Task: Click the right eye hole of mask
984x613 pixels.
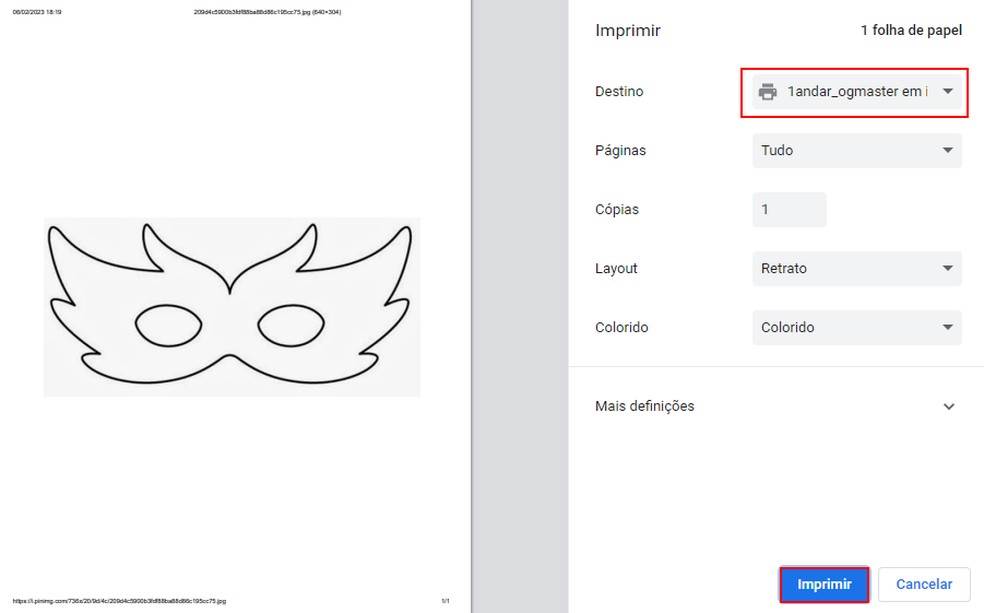Action: pos(291,325)
